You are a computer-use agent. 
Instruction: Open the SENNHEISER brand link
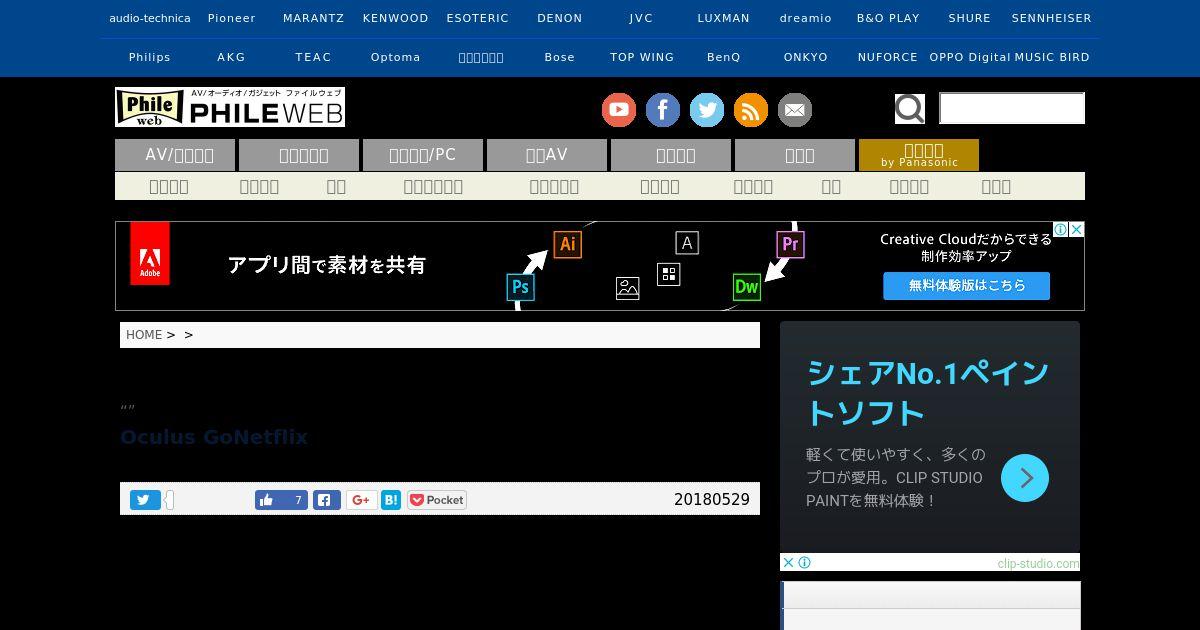click(x=1052, y=18)
